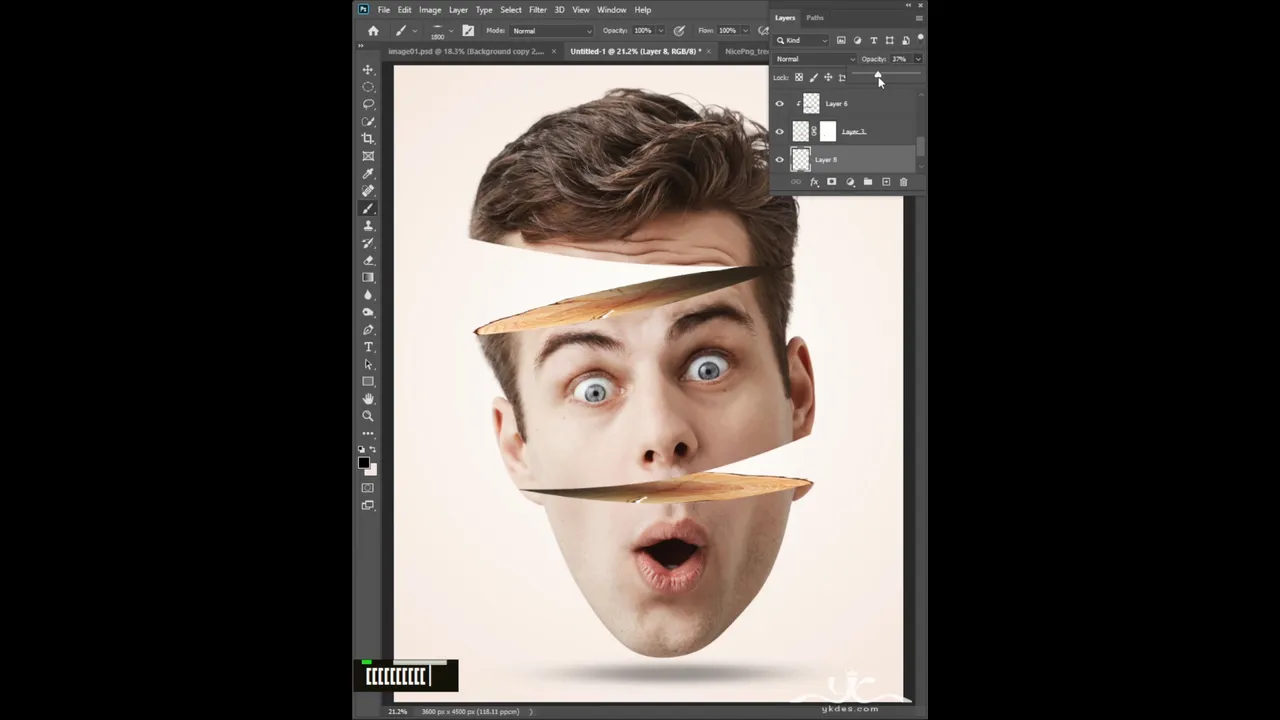Viewport: 1280px width, 720px height.
Task: Expand the Kind filter dropdown
Action: pyautogui.click(x=804, y=41)
